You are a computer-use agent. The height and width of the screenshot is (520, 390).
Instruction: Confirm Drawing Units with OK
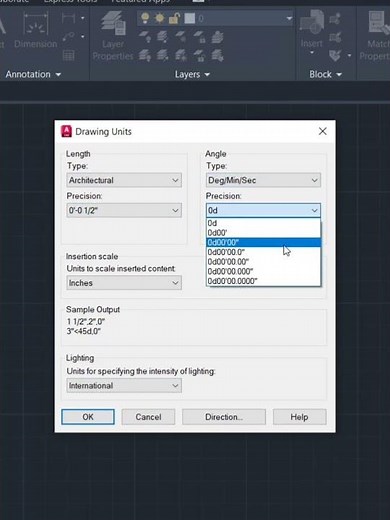click(88, 417)
